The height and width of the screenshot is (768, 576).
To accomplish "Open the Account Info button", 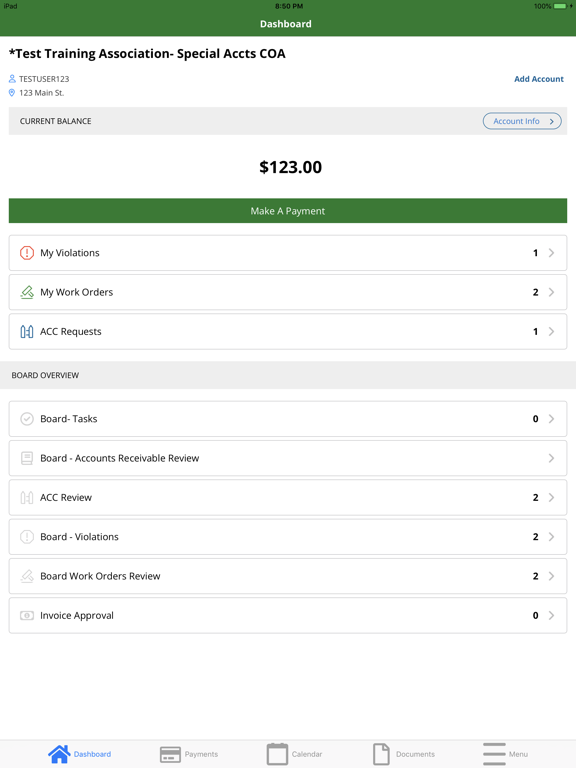I will 522,121.
